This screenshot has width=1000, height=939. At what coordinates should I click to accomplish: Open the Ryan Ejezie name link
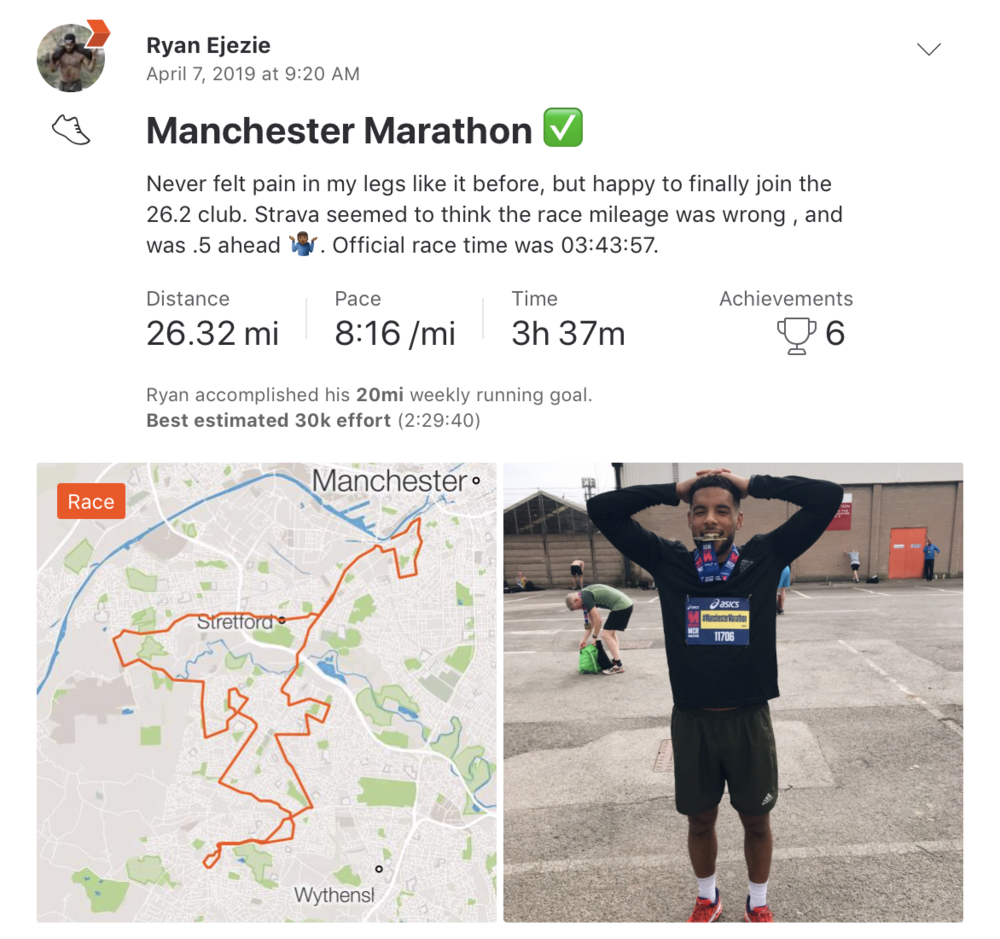[x=208, y=45]
